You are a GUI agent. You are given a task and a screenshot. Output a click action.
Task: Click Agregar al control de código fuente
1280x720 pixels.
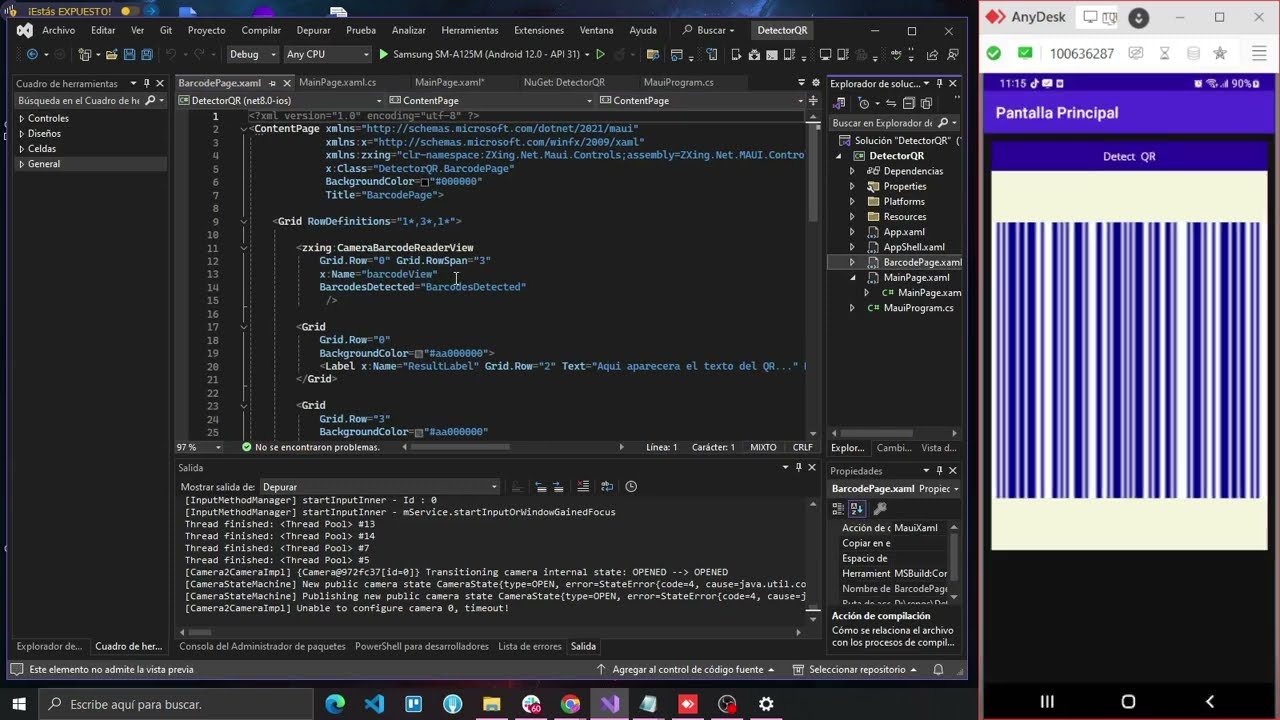click(687, 669)
